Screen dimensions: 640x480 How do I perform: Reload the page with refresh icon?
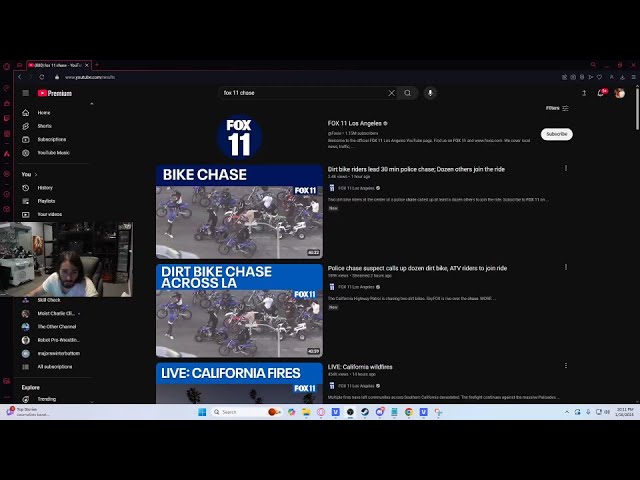(x=42, y=77)
